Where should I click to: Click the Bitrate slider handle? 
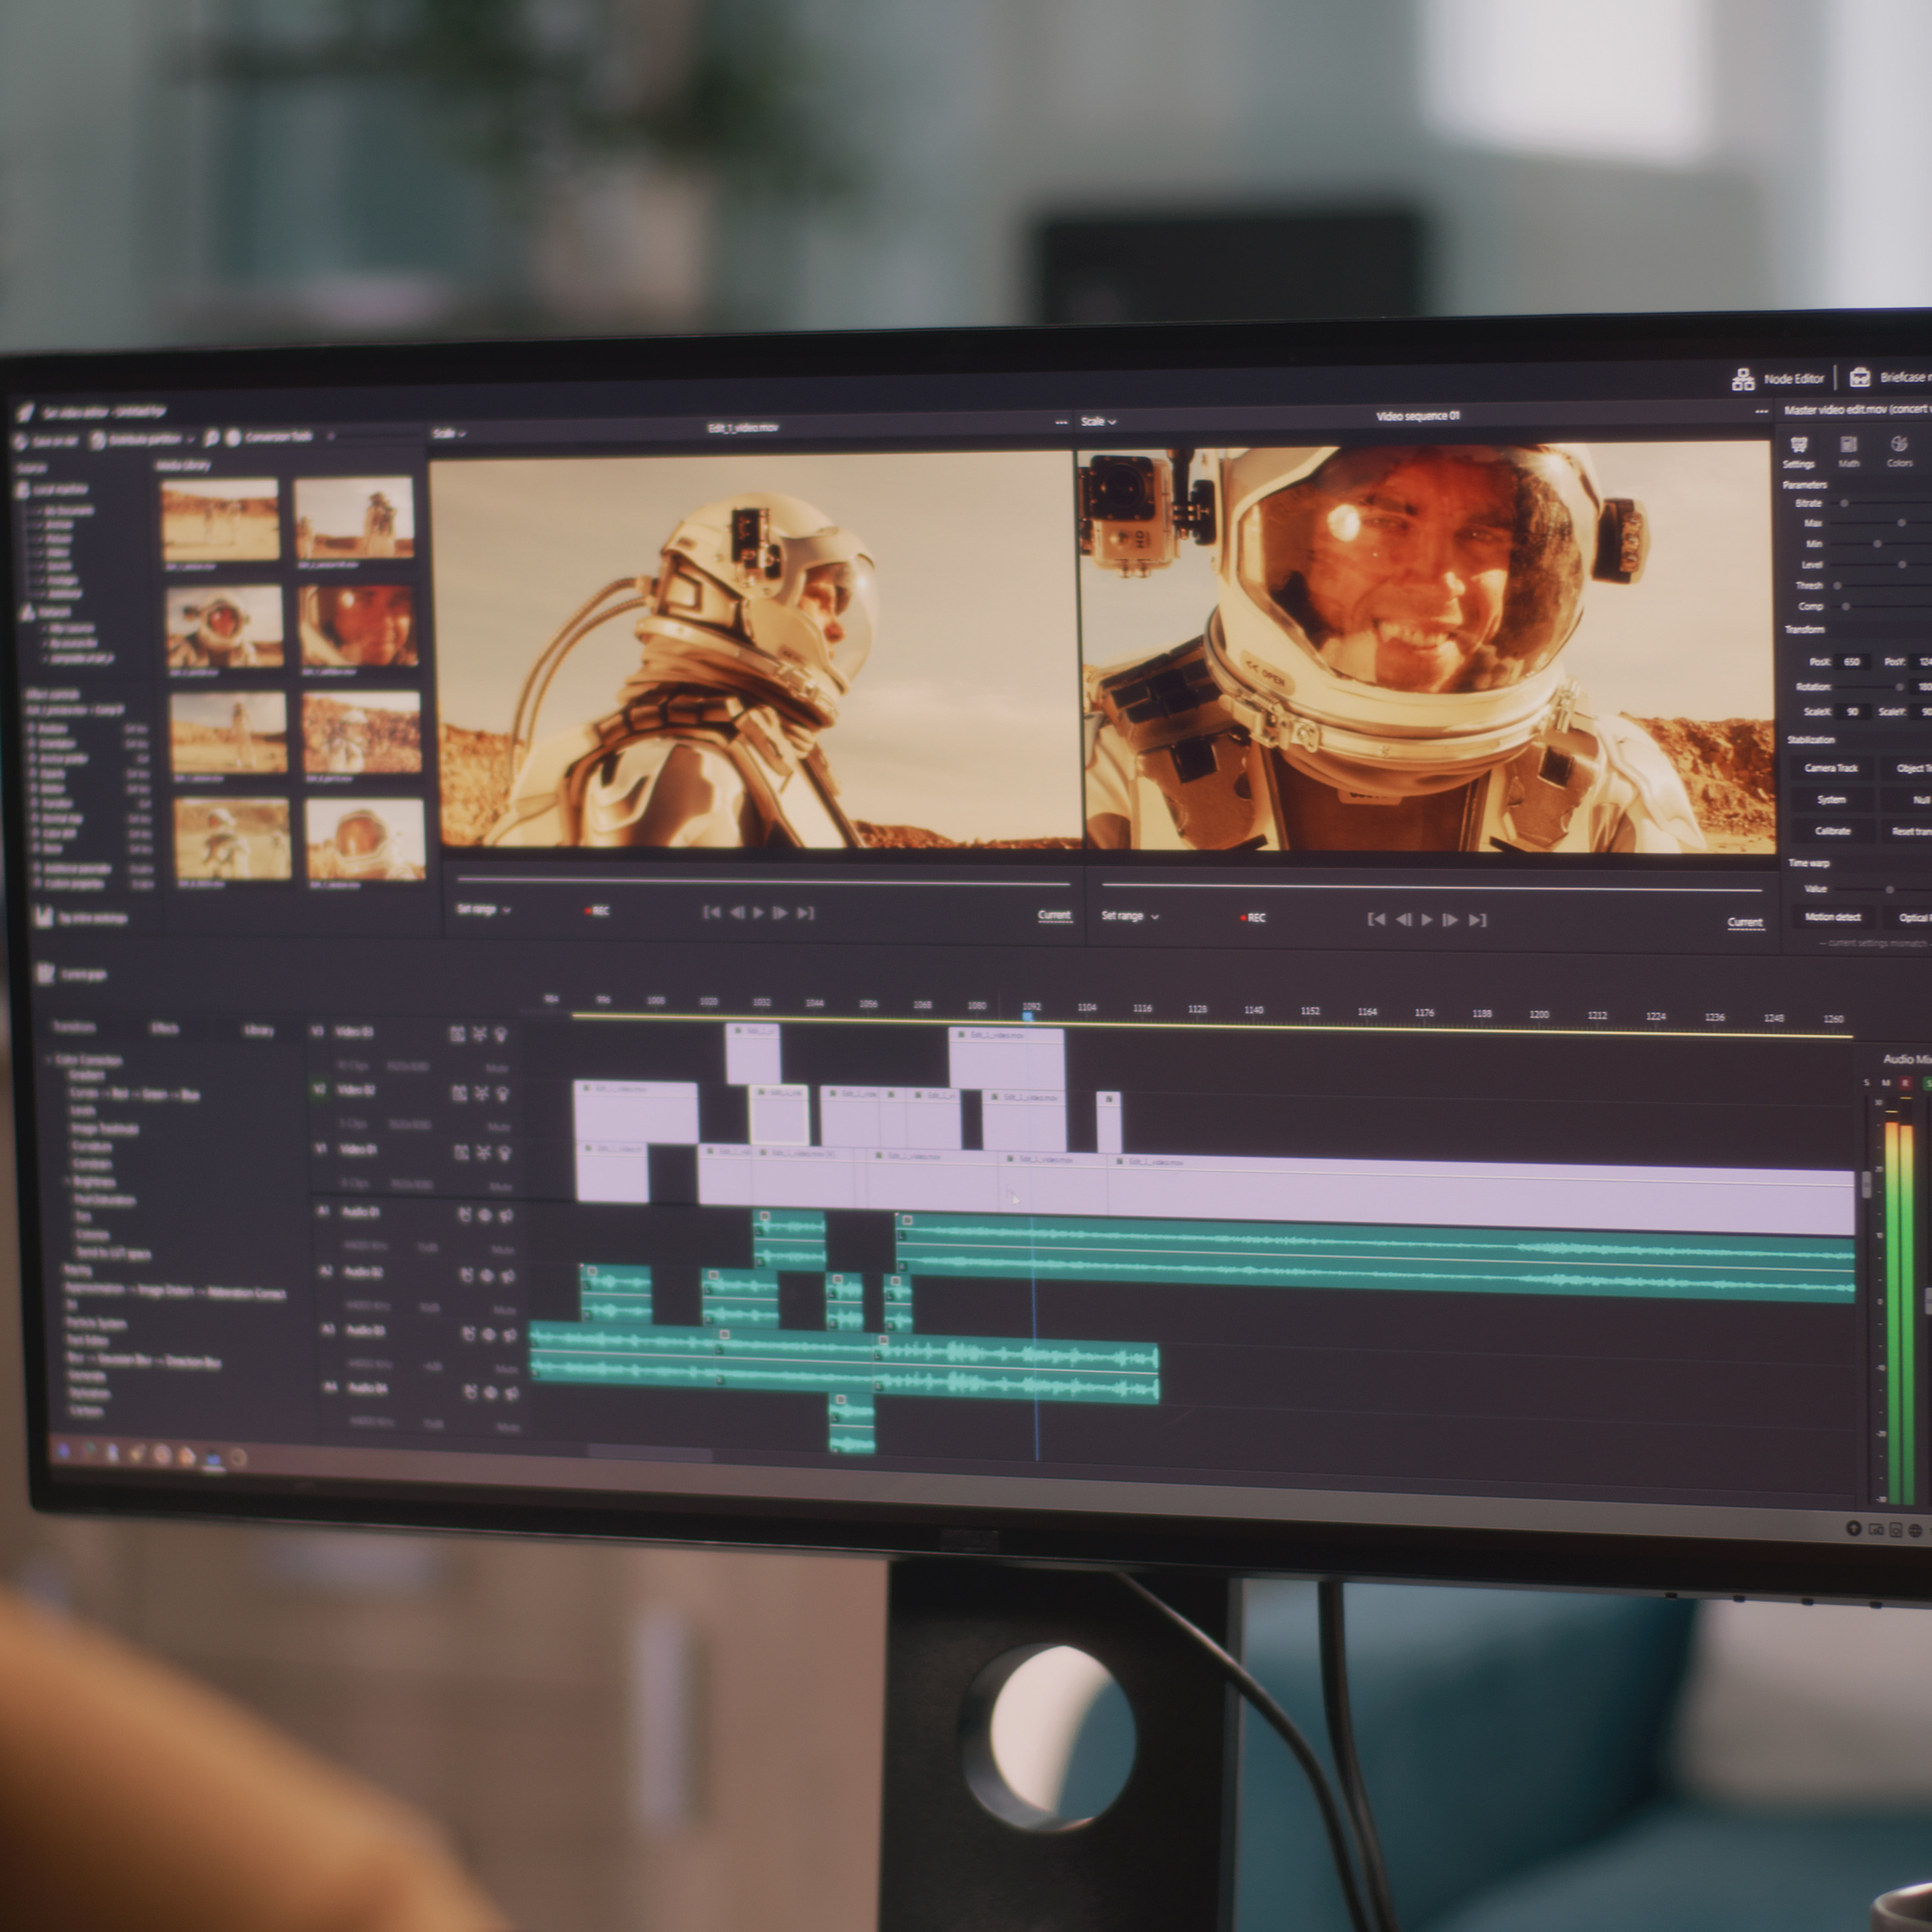1844,503
